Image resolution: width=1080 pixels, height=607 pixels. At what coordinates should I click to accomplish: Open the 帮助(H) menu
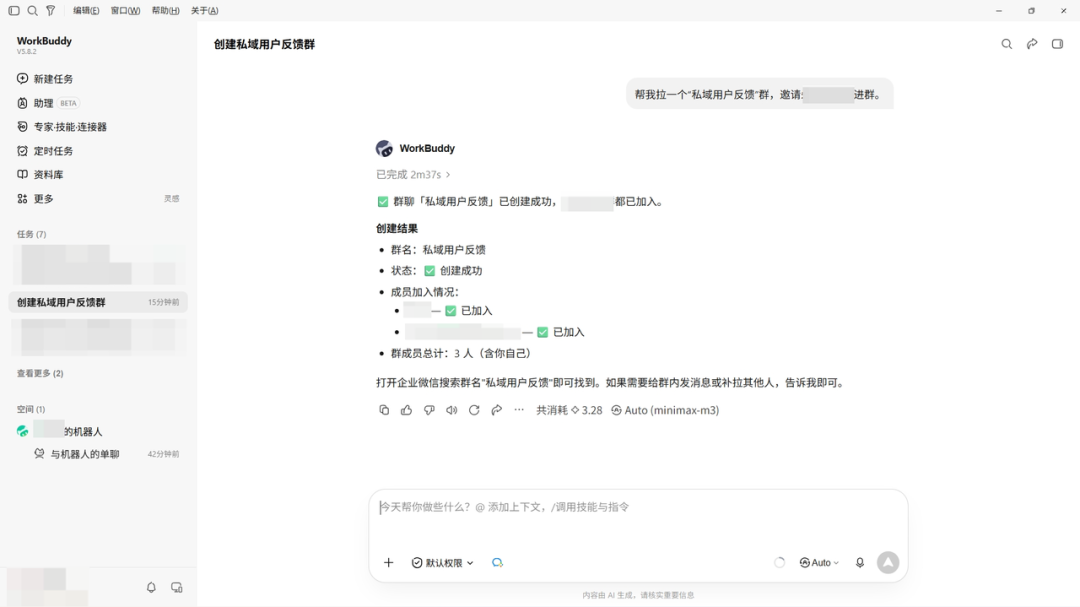tap(165, 10)
